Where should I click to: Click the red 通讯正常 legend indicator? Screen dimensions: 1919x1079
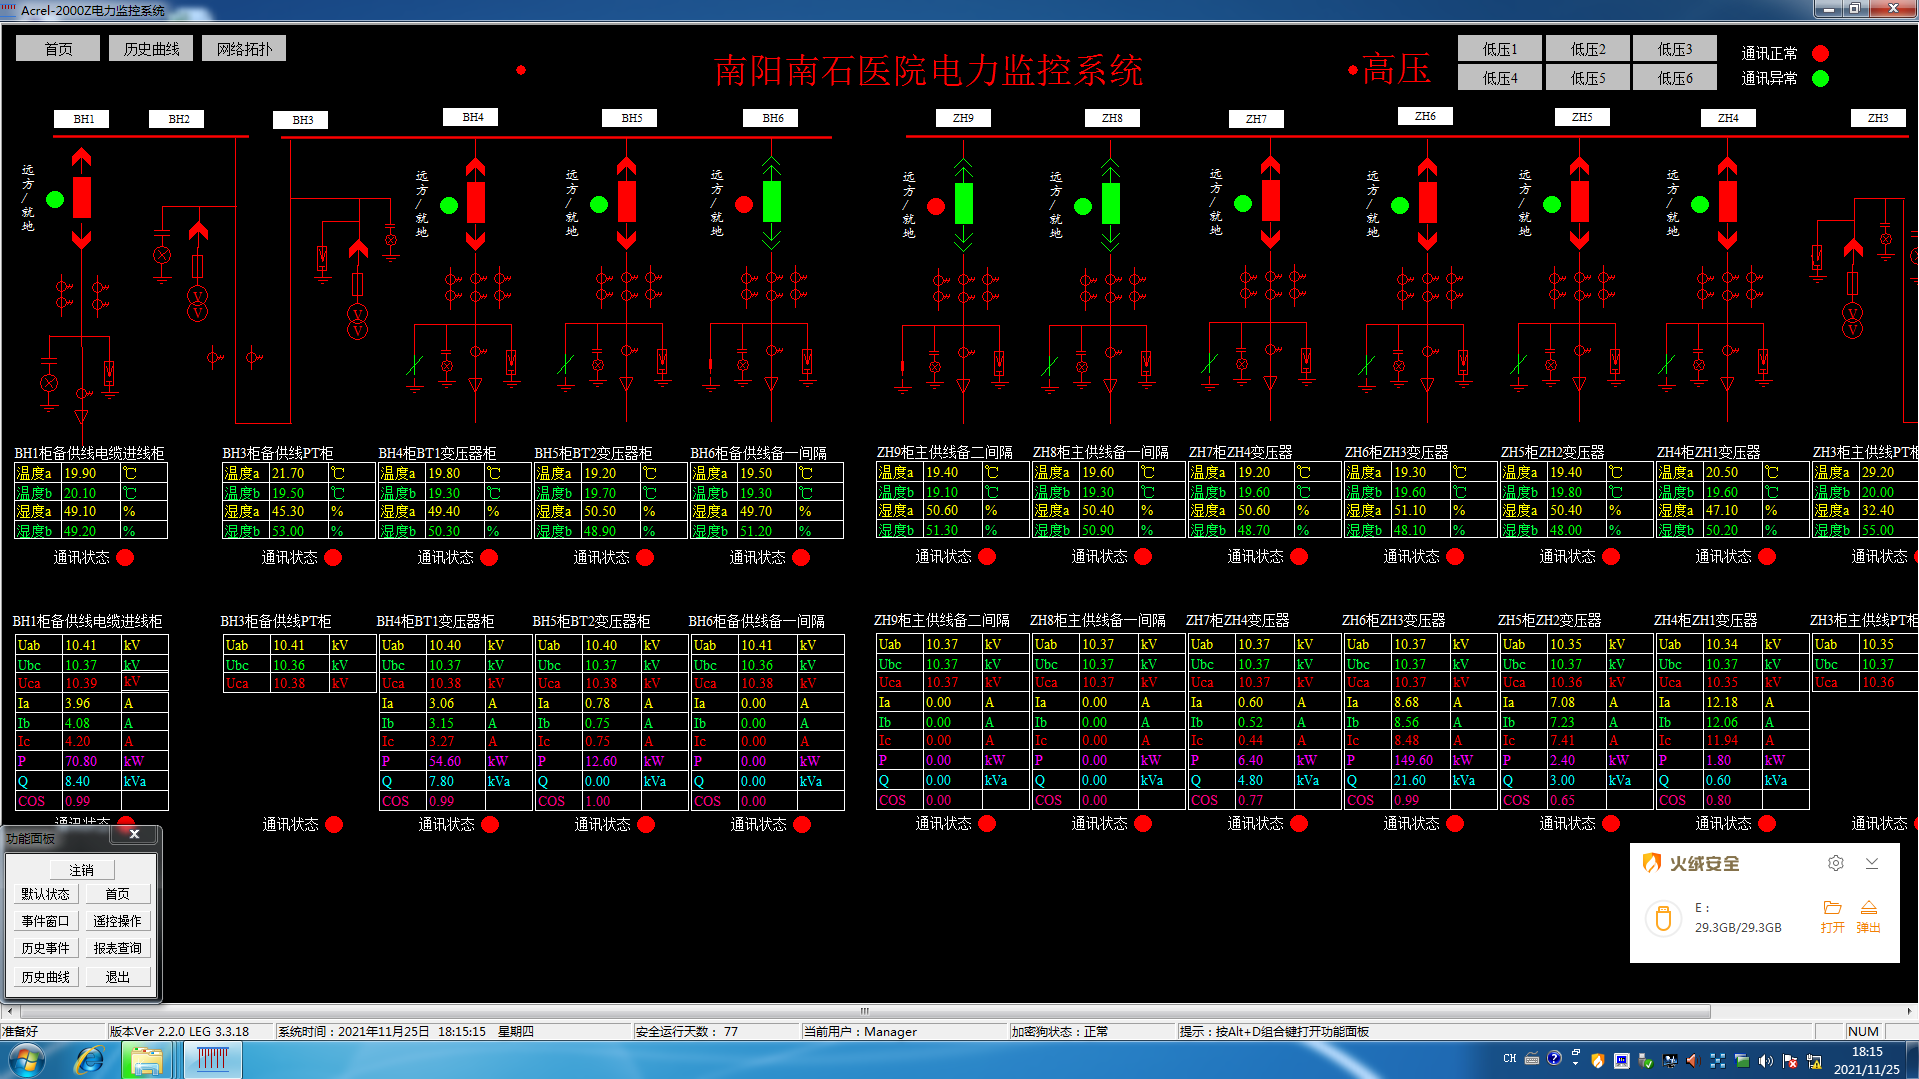[1821, 53]
